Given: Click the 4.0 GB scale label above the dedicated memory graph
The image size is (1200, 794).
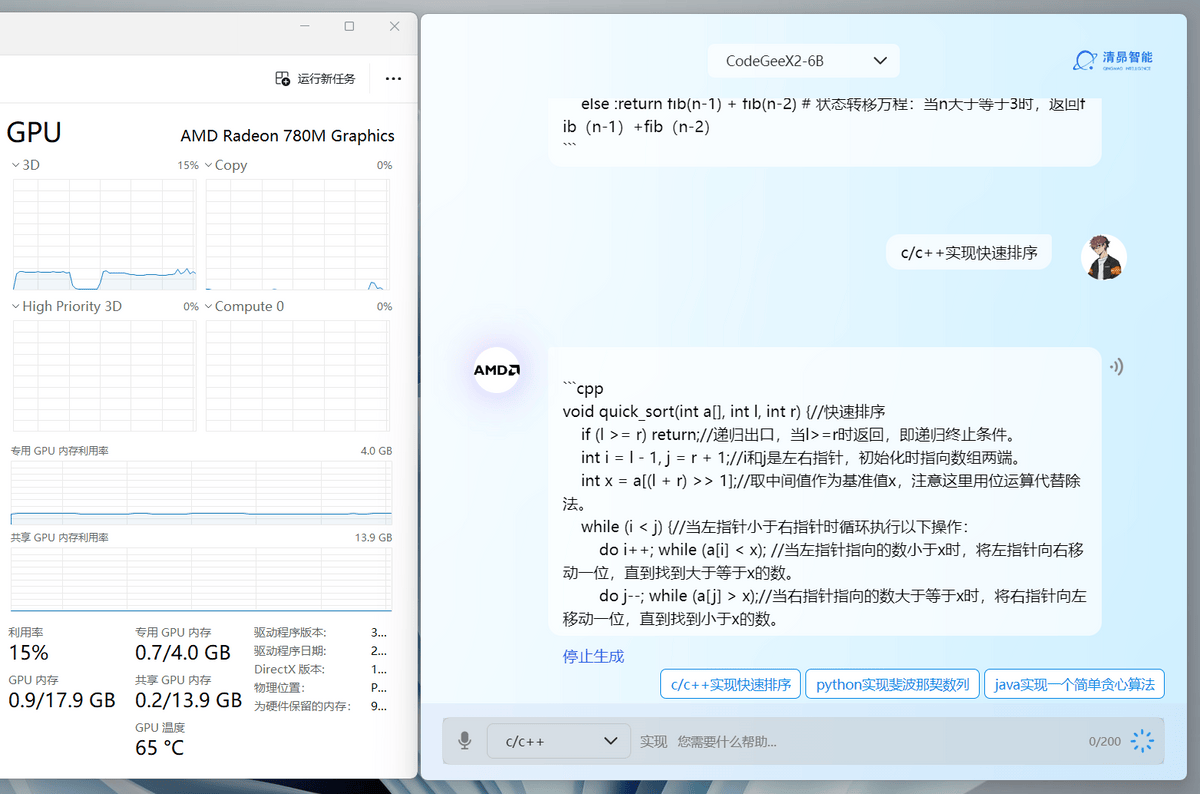Looking at the screenshot, I should coord(376,451).
